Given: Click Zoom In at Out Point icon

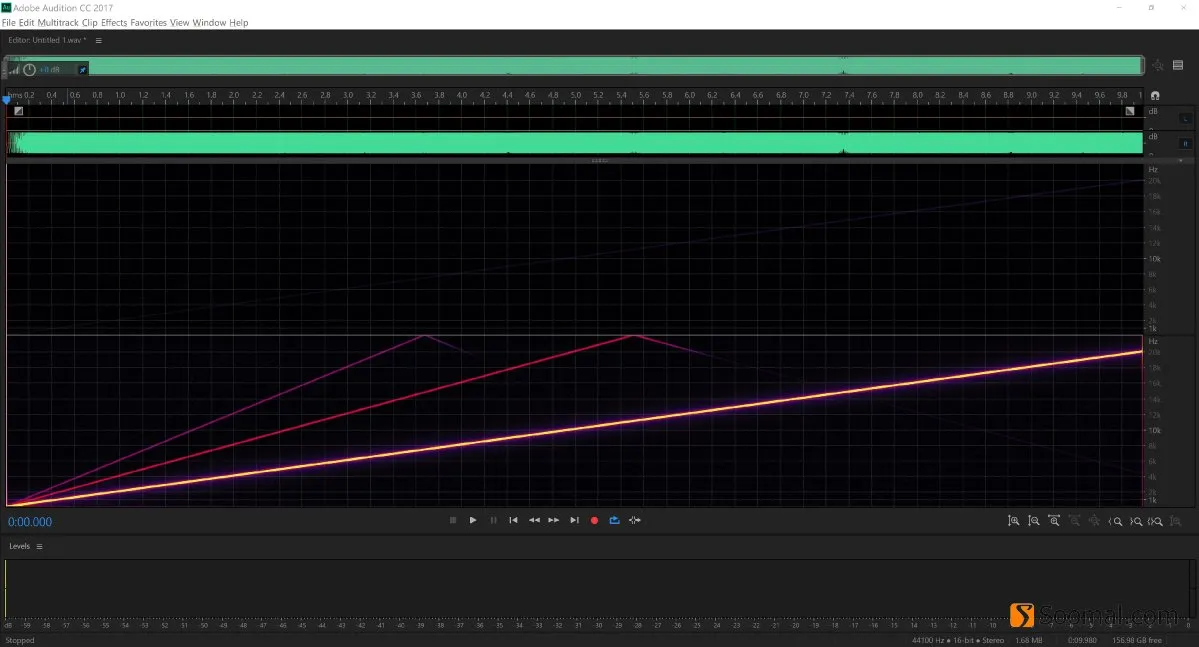Looking at the screenshot, I should click(x=1136, y=522).
